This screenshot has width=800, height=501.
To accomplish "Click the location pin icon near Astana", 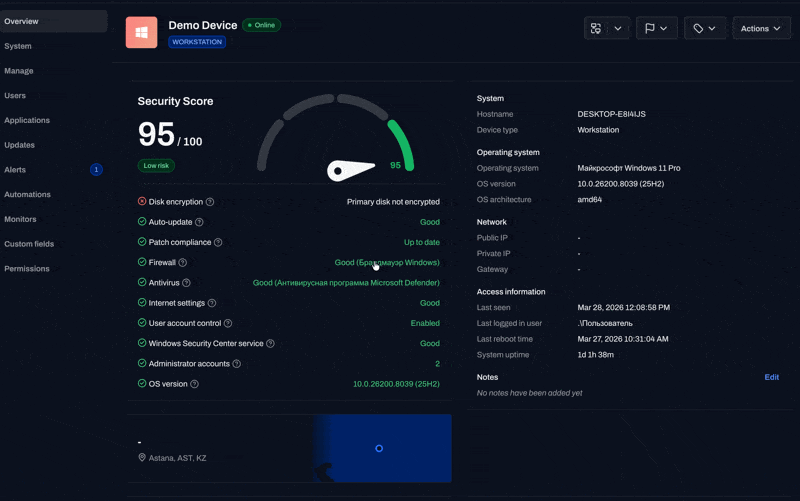I will (142, 458).
